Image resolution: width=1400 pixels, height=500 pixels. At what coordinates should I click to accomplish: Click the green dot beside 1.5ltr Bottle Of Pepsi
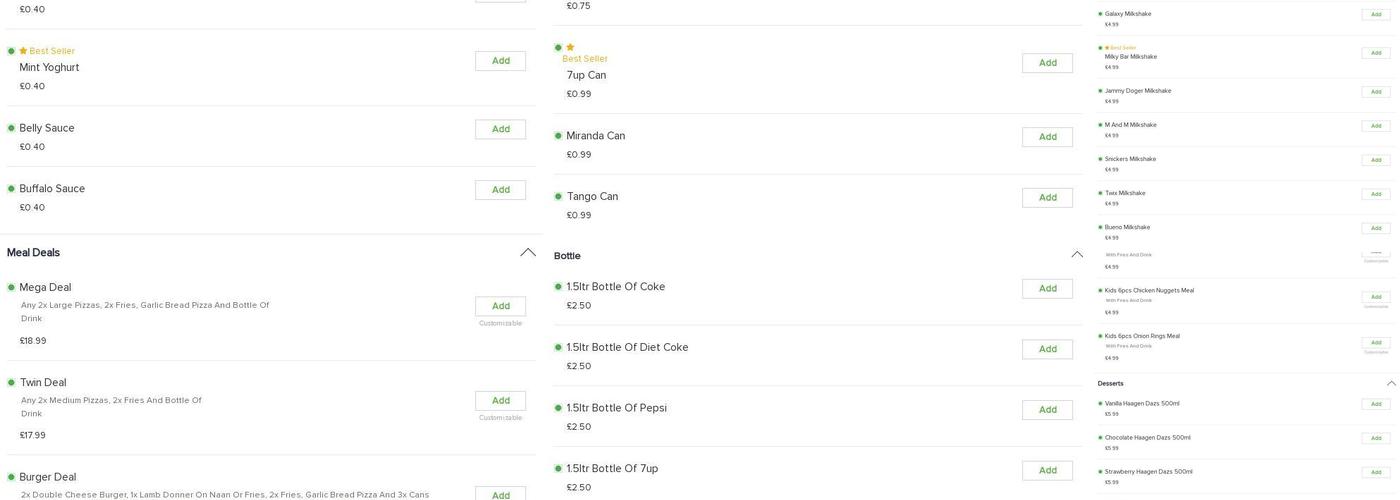tap(558, 408)
